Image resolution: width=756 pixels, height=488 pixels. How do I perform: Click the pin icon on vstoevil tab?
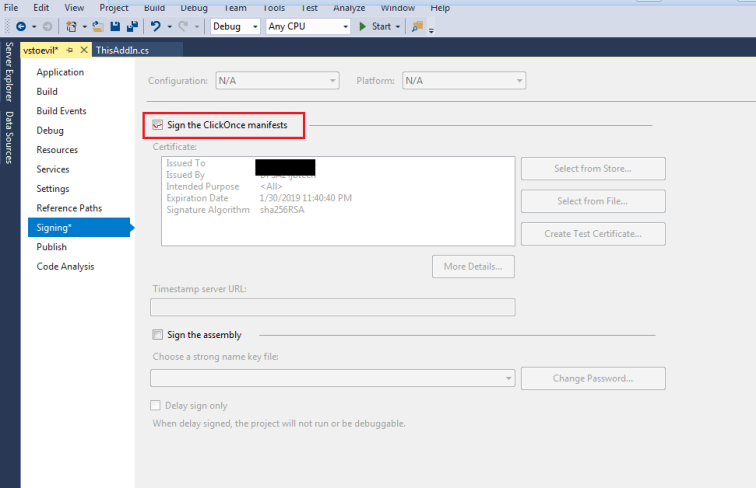[x=70, y=50]
